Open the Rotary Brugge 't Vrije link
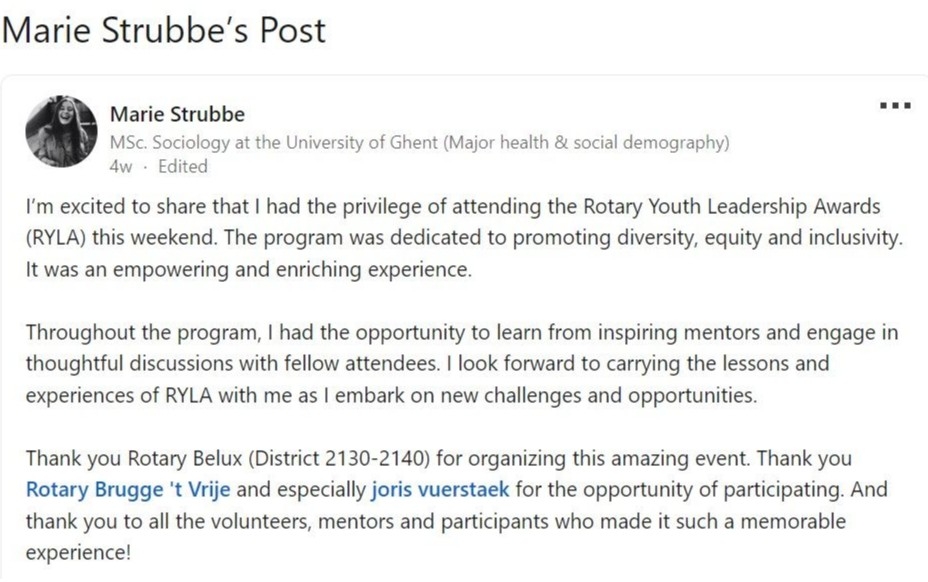Screen dimensions: 928x582 [x=128, y=490]
